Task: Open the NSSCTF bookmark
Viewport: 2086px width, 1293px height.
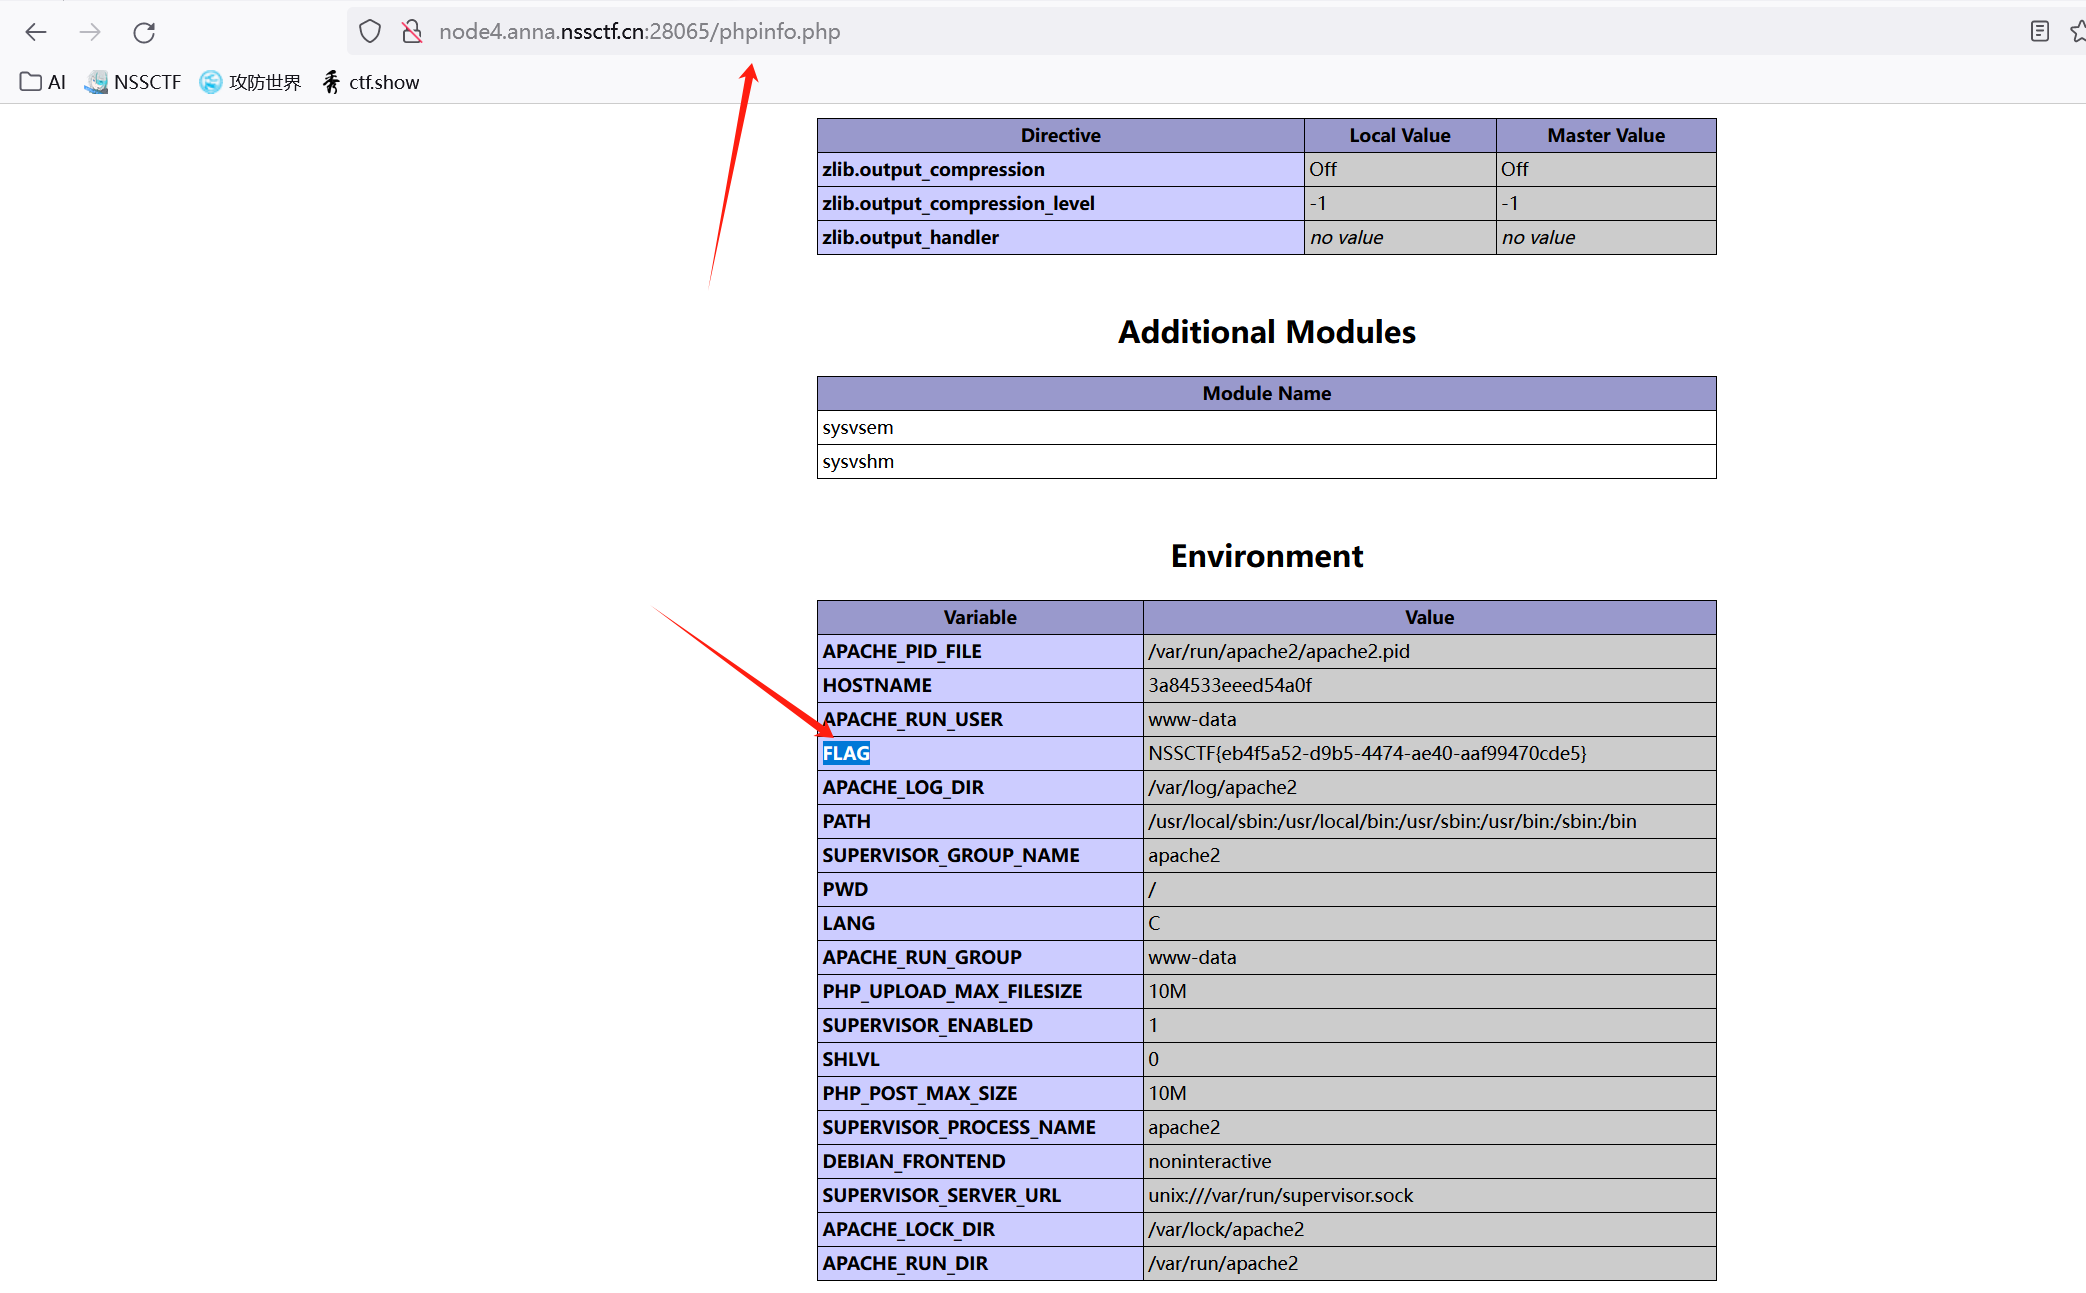Action: tap(133, 82)
